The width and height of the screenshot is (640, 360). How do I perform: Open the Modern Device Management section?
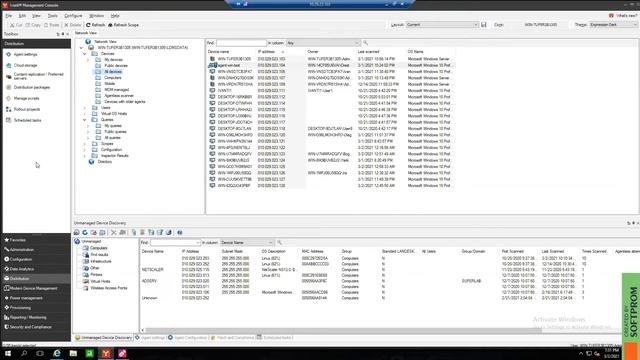pyautogui.click(x=36, y=288)
